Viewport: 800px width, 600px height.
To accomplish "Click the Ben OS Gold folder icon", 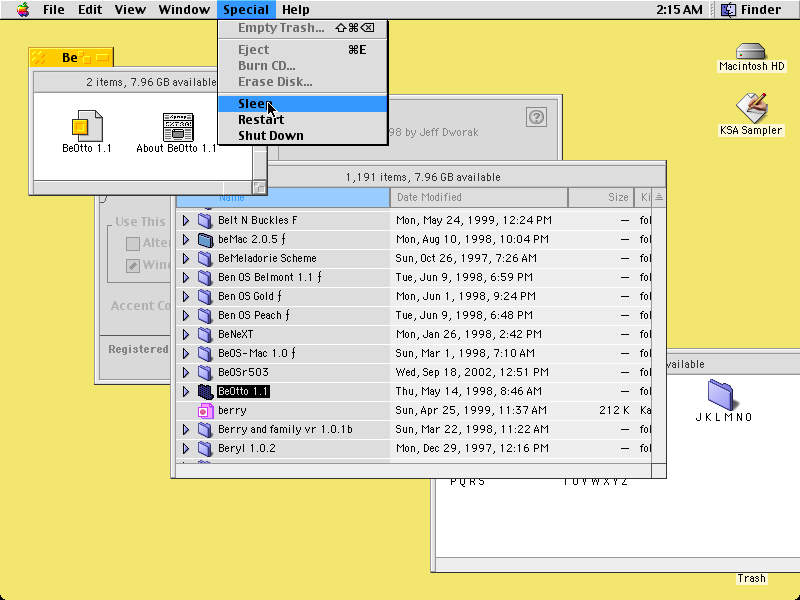I will coord(205,296).
